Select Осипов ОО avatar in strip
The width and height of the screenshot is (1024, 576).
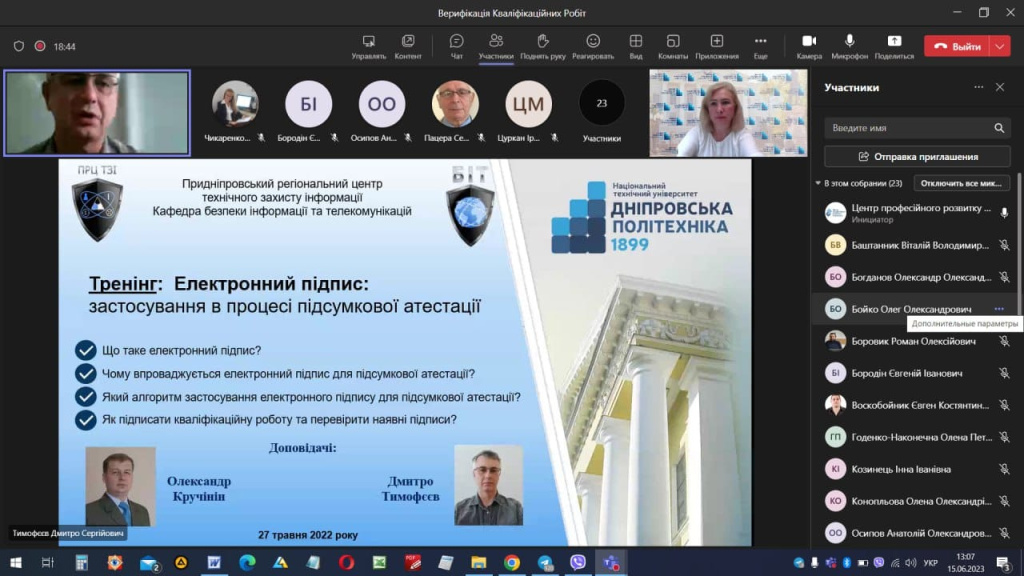click(x=381, y=103)
